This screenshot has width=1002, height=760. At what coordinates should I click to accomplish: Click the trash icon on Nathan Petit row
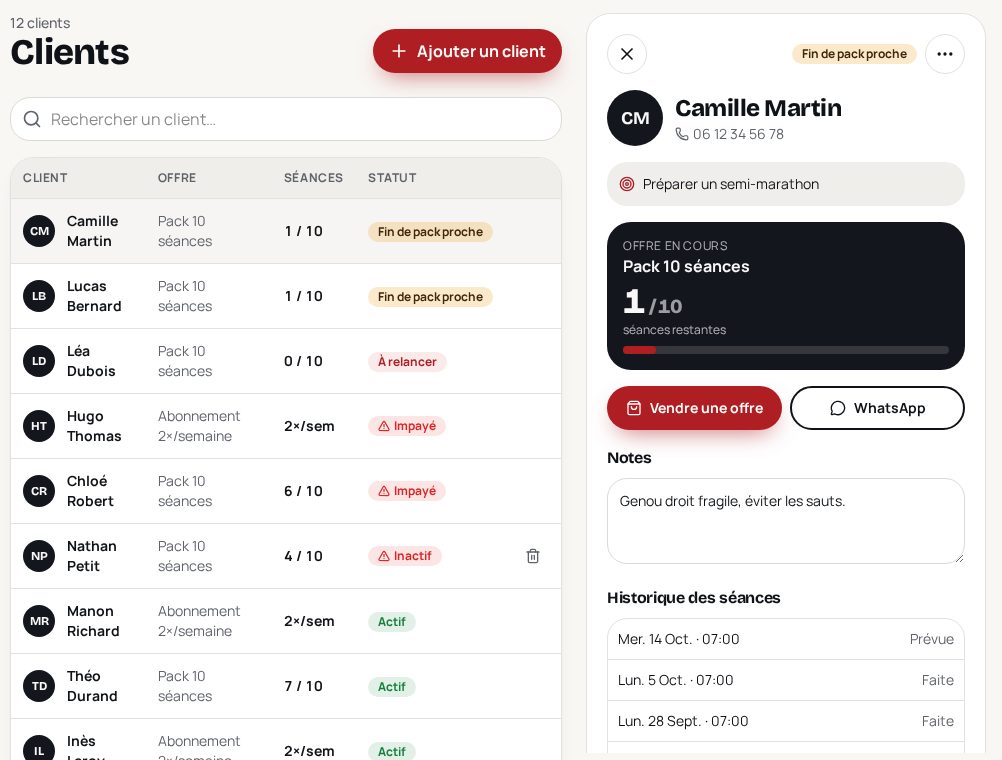pyautogui.click(x=532, y=556)
